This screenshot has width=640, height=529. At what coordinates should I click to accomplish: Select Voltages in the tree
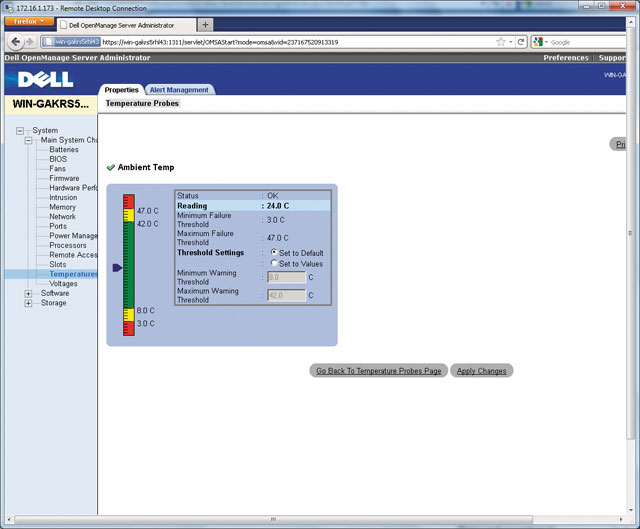pos(63,284)
